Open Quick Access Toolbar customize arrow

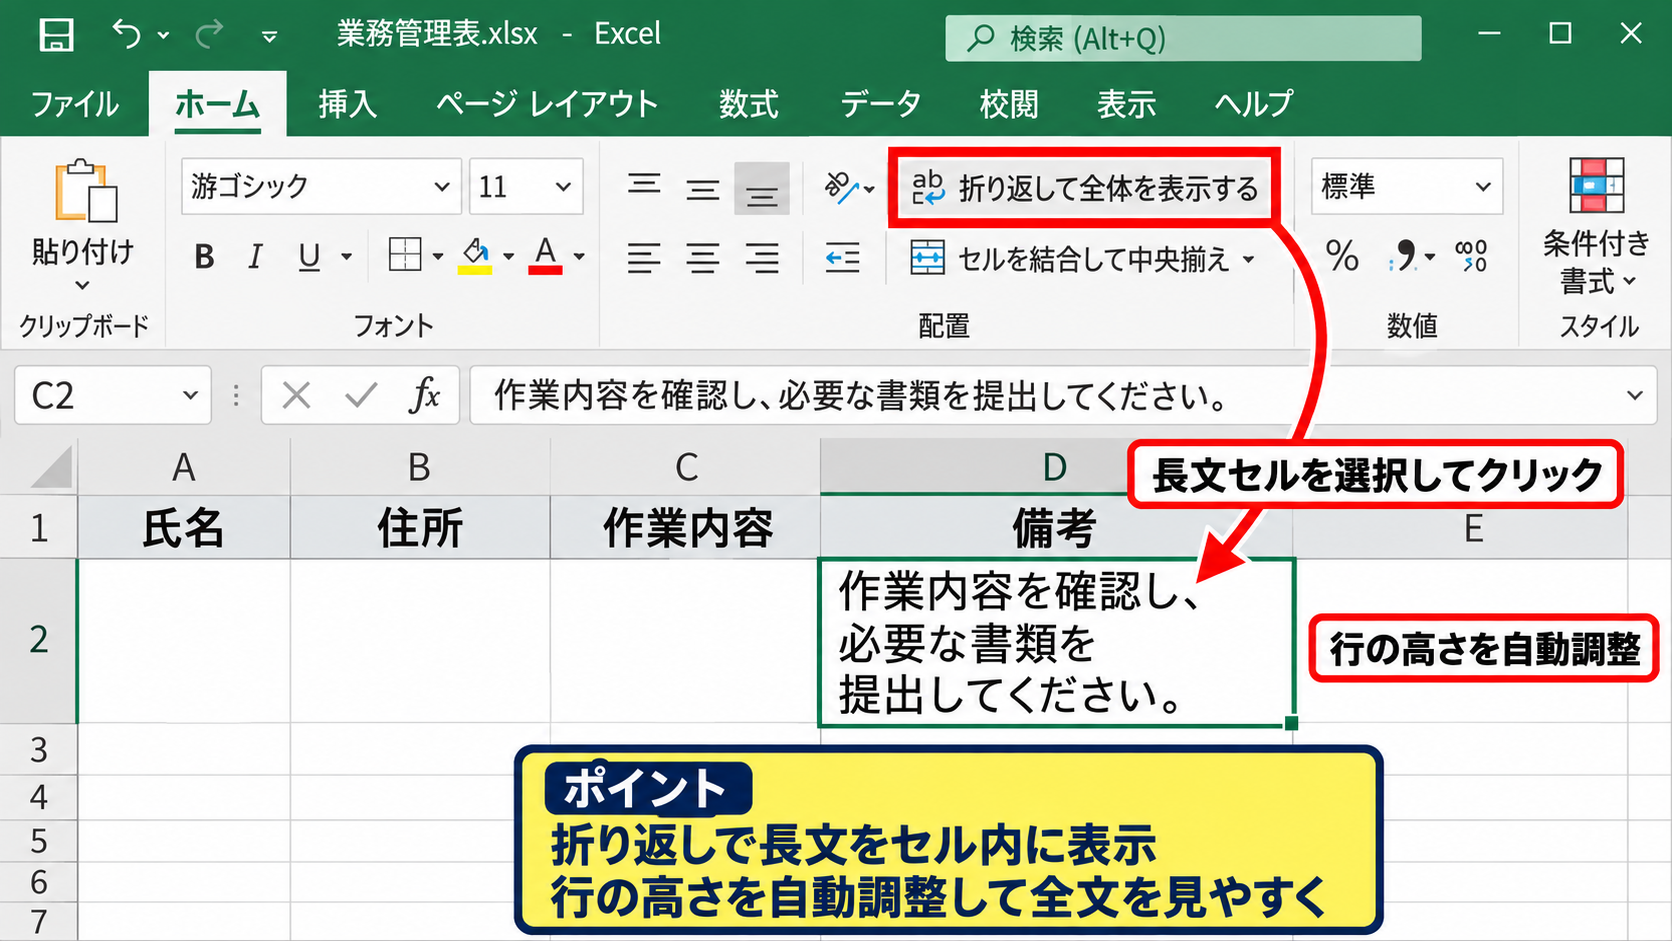[269, 37]
